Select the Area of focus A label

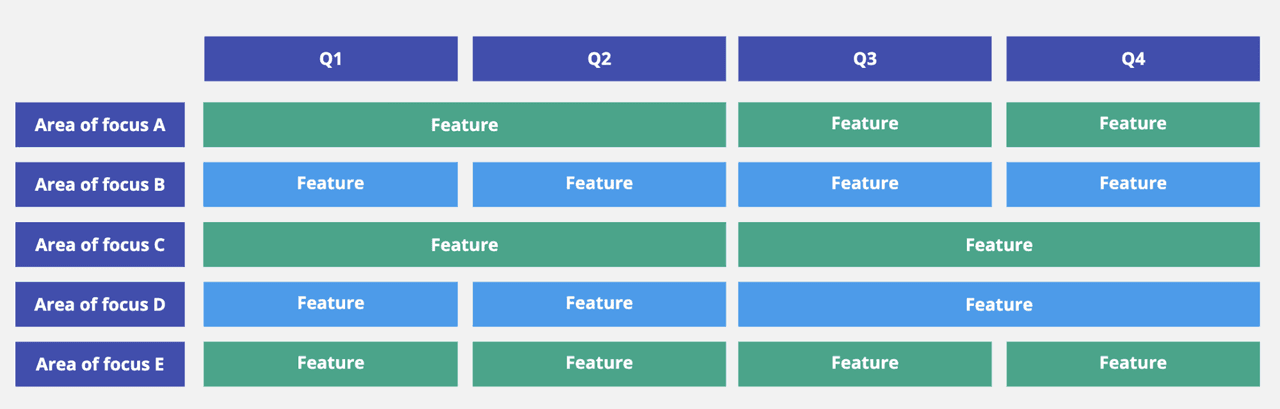[100, 125]
